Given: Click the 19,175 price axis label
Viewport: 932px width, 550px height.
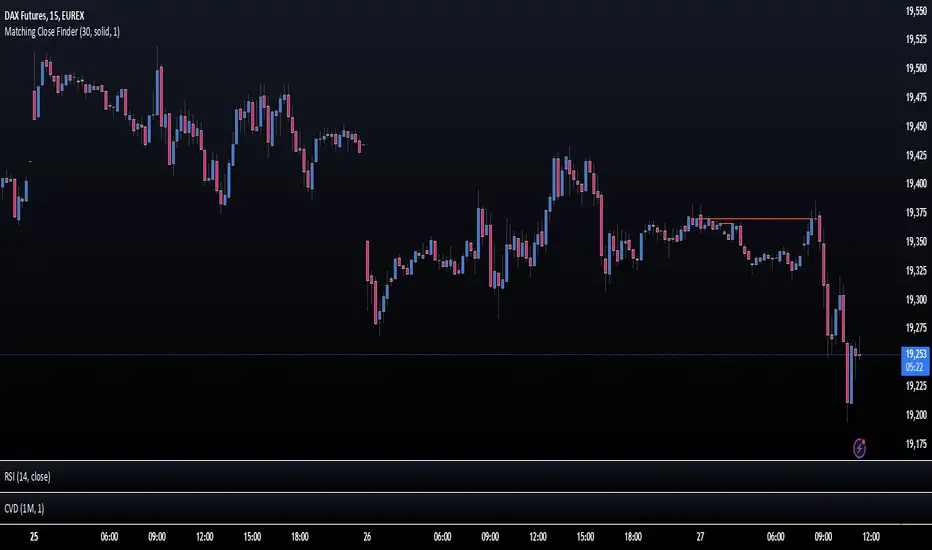Looking at the screenshot, I should point(916,444).
